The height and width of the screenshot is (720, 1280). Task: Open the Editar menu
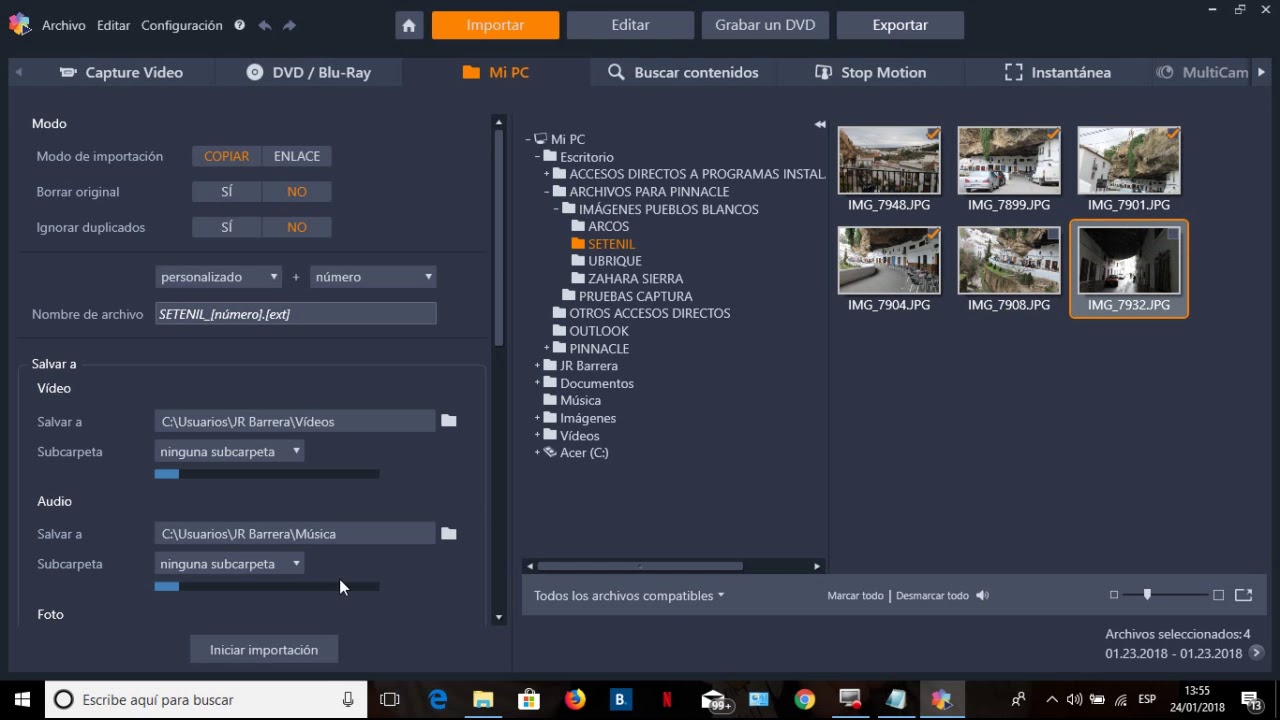click(x=113, y=25)
